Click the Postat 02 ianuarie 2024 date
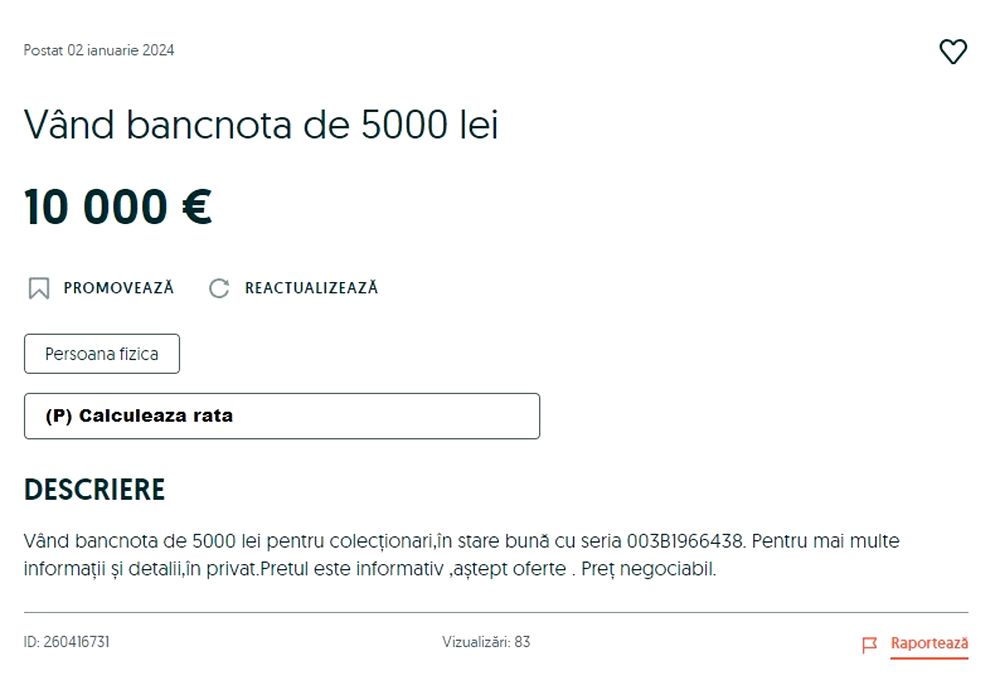Screen dimensions: 995x700 pos(99,50)
